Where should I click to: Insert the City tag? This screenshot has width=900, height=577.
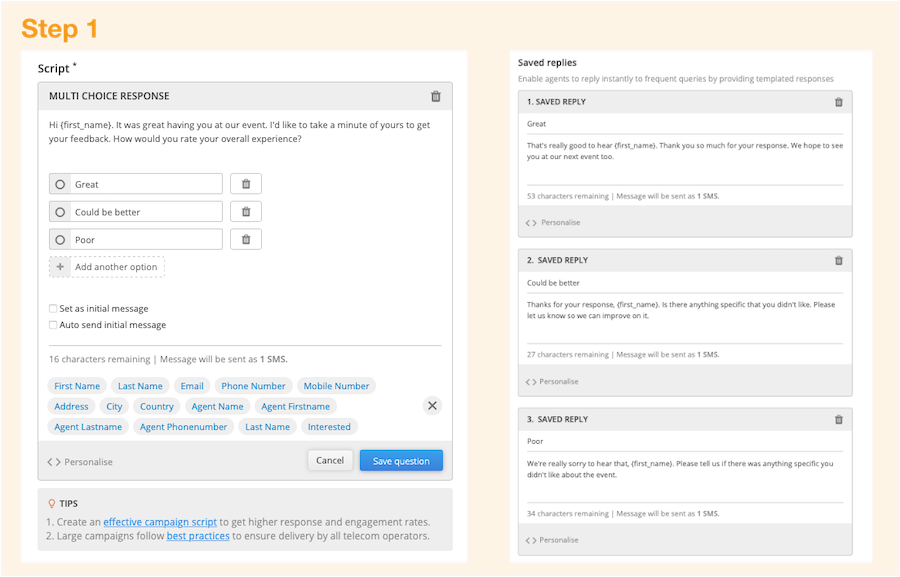[114, 406]
